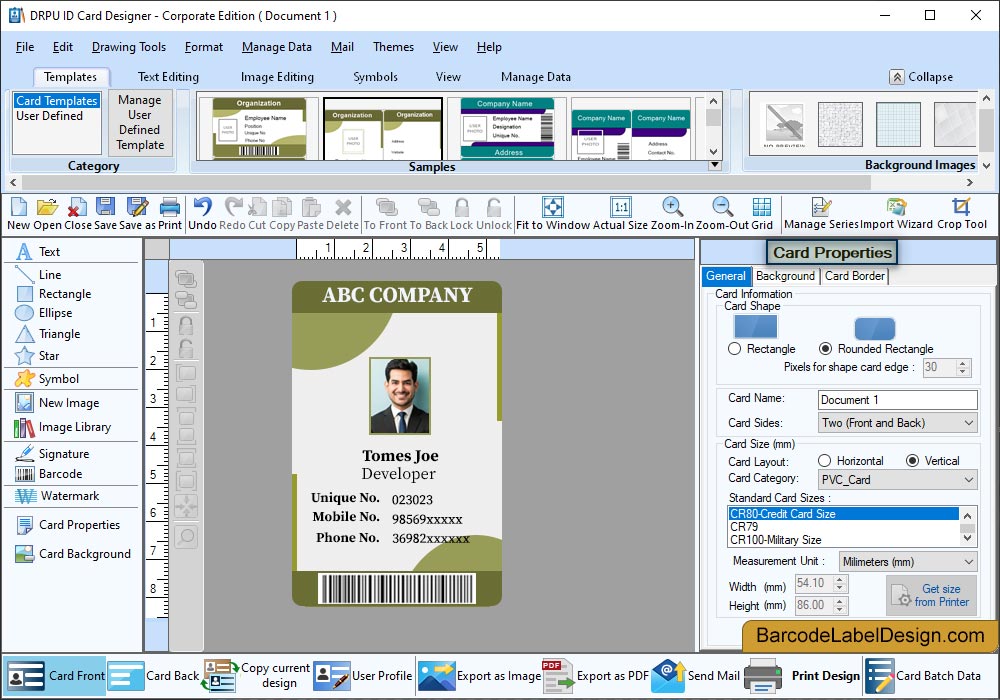Click the Height value stepper
1000x700 pixels.
(840, 605)
